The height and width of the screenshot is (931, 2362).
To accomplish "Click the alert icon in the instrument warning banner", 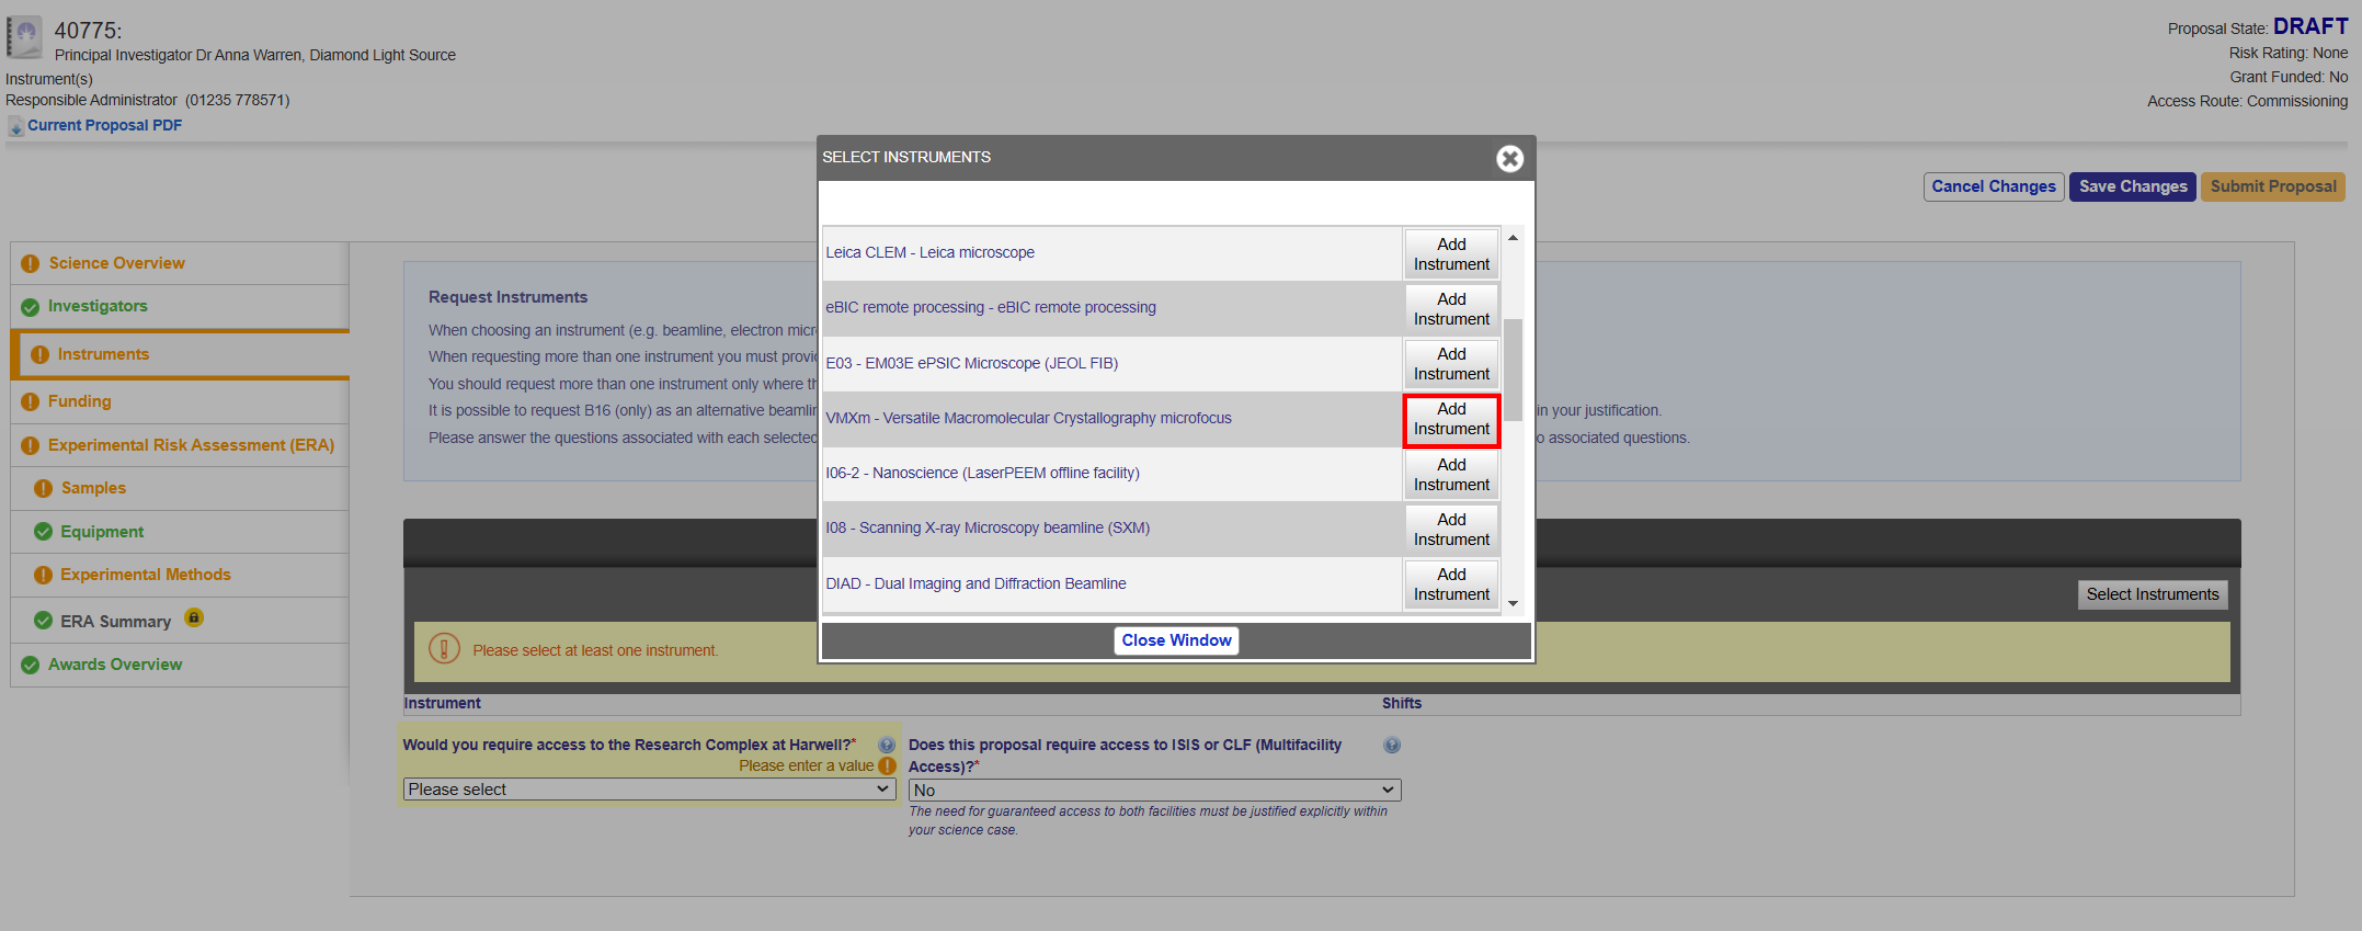I will click(444, 650).
